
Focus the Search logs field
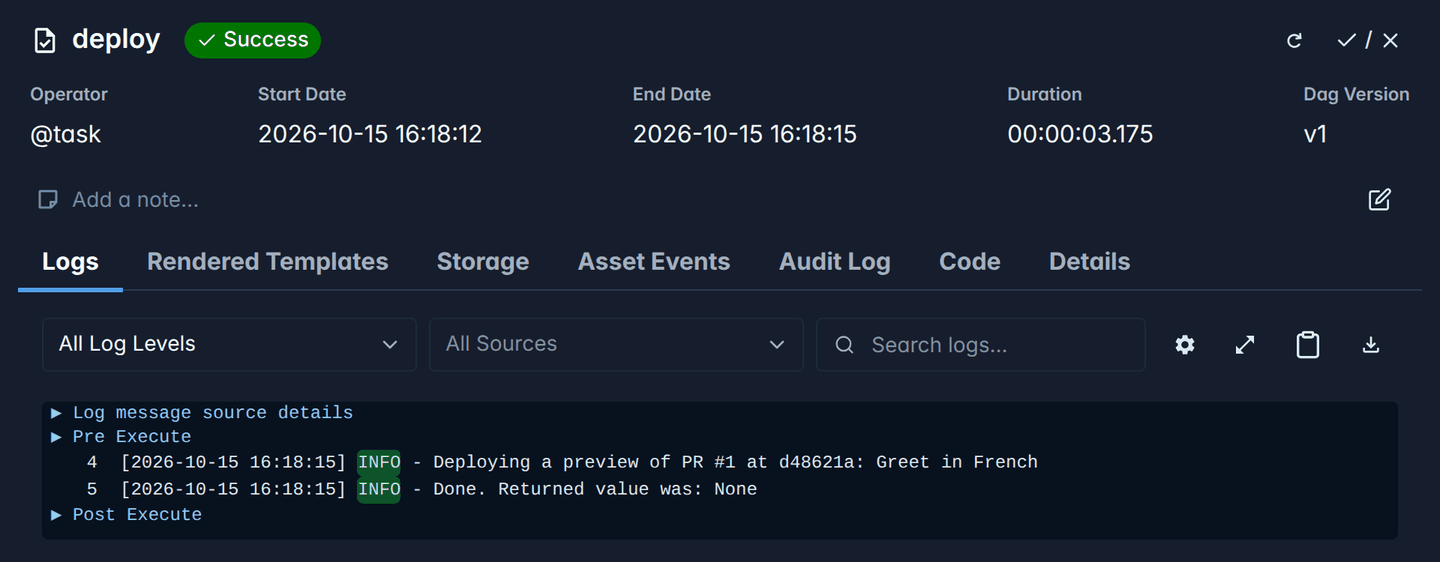click(x=981, y=344)
